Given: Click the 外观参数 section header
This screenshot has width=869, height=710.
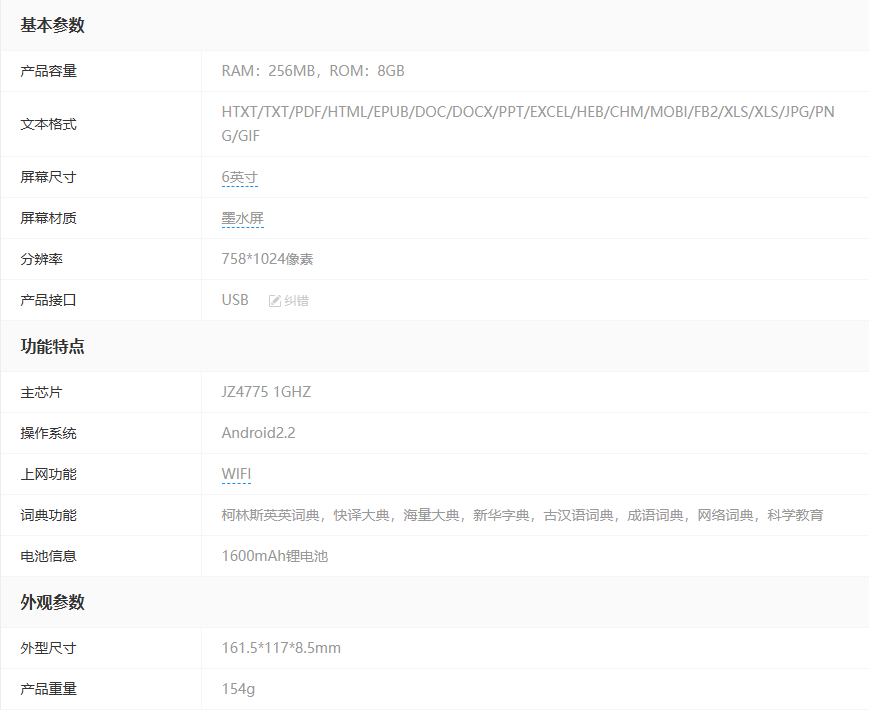Looking at the screenshot, I should click(x=53, y=603).
